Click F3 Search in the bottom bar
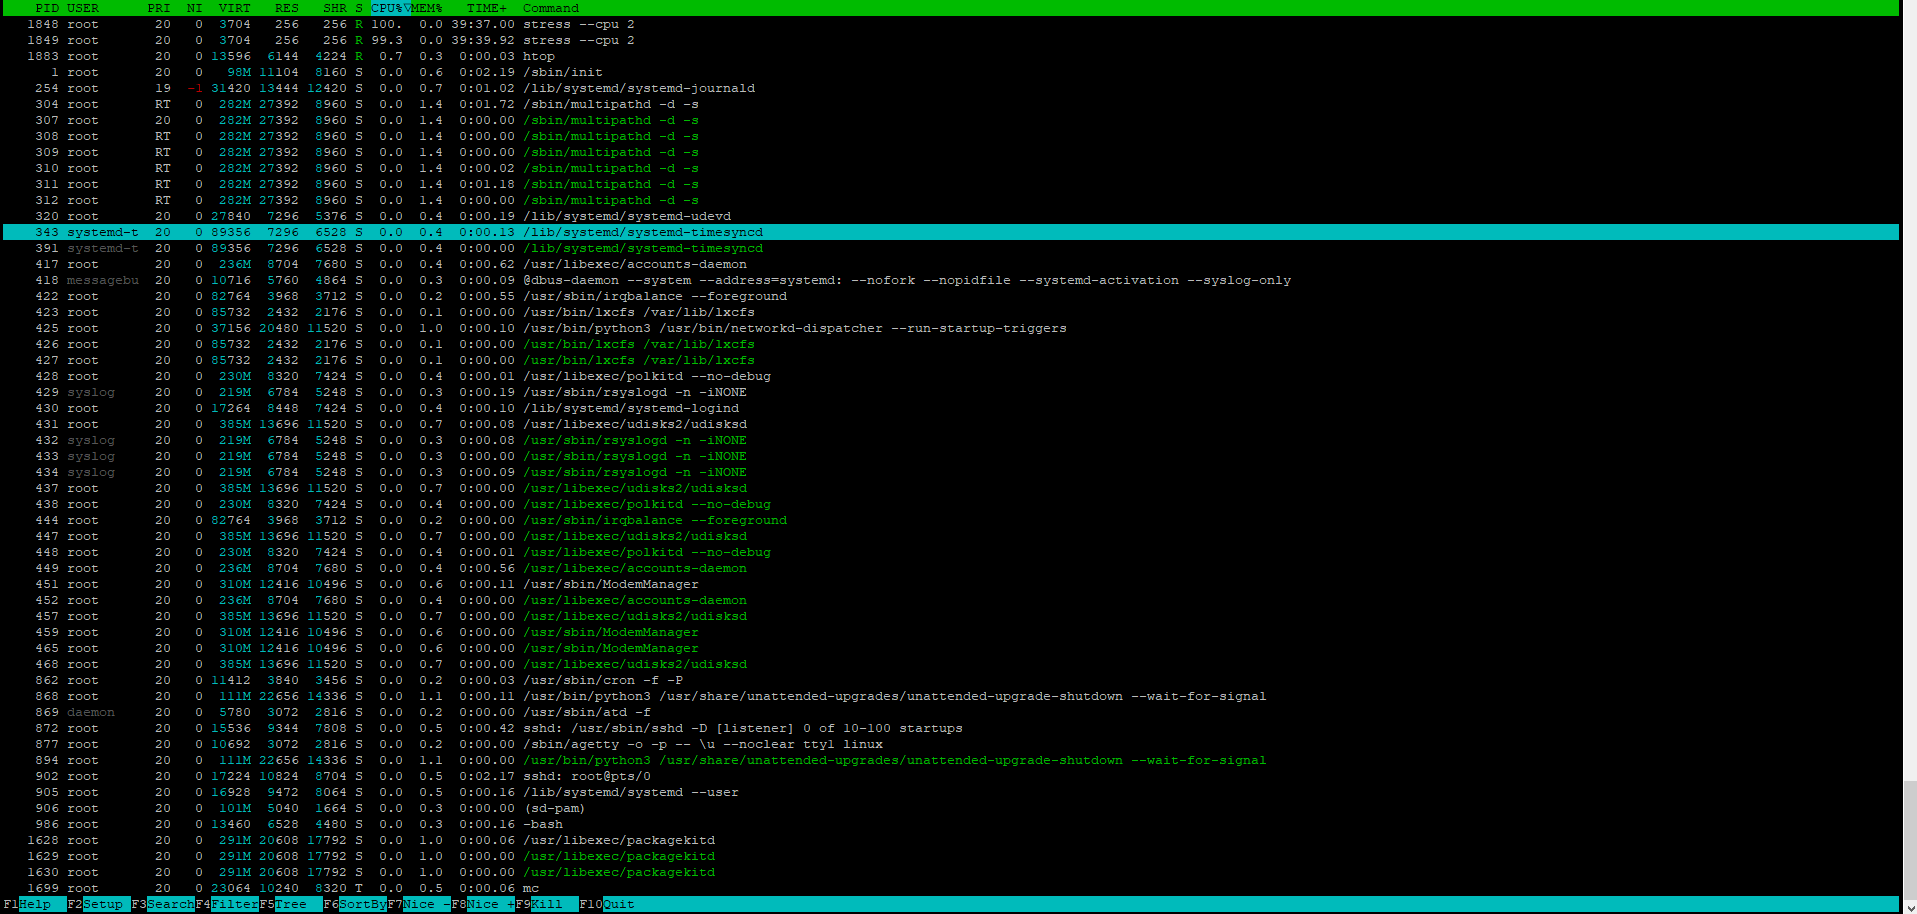1917x914 pixels. click(x=163, y=904)
